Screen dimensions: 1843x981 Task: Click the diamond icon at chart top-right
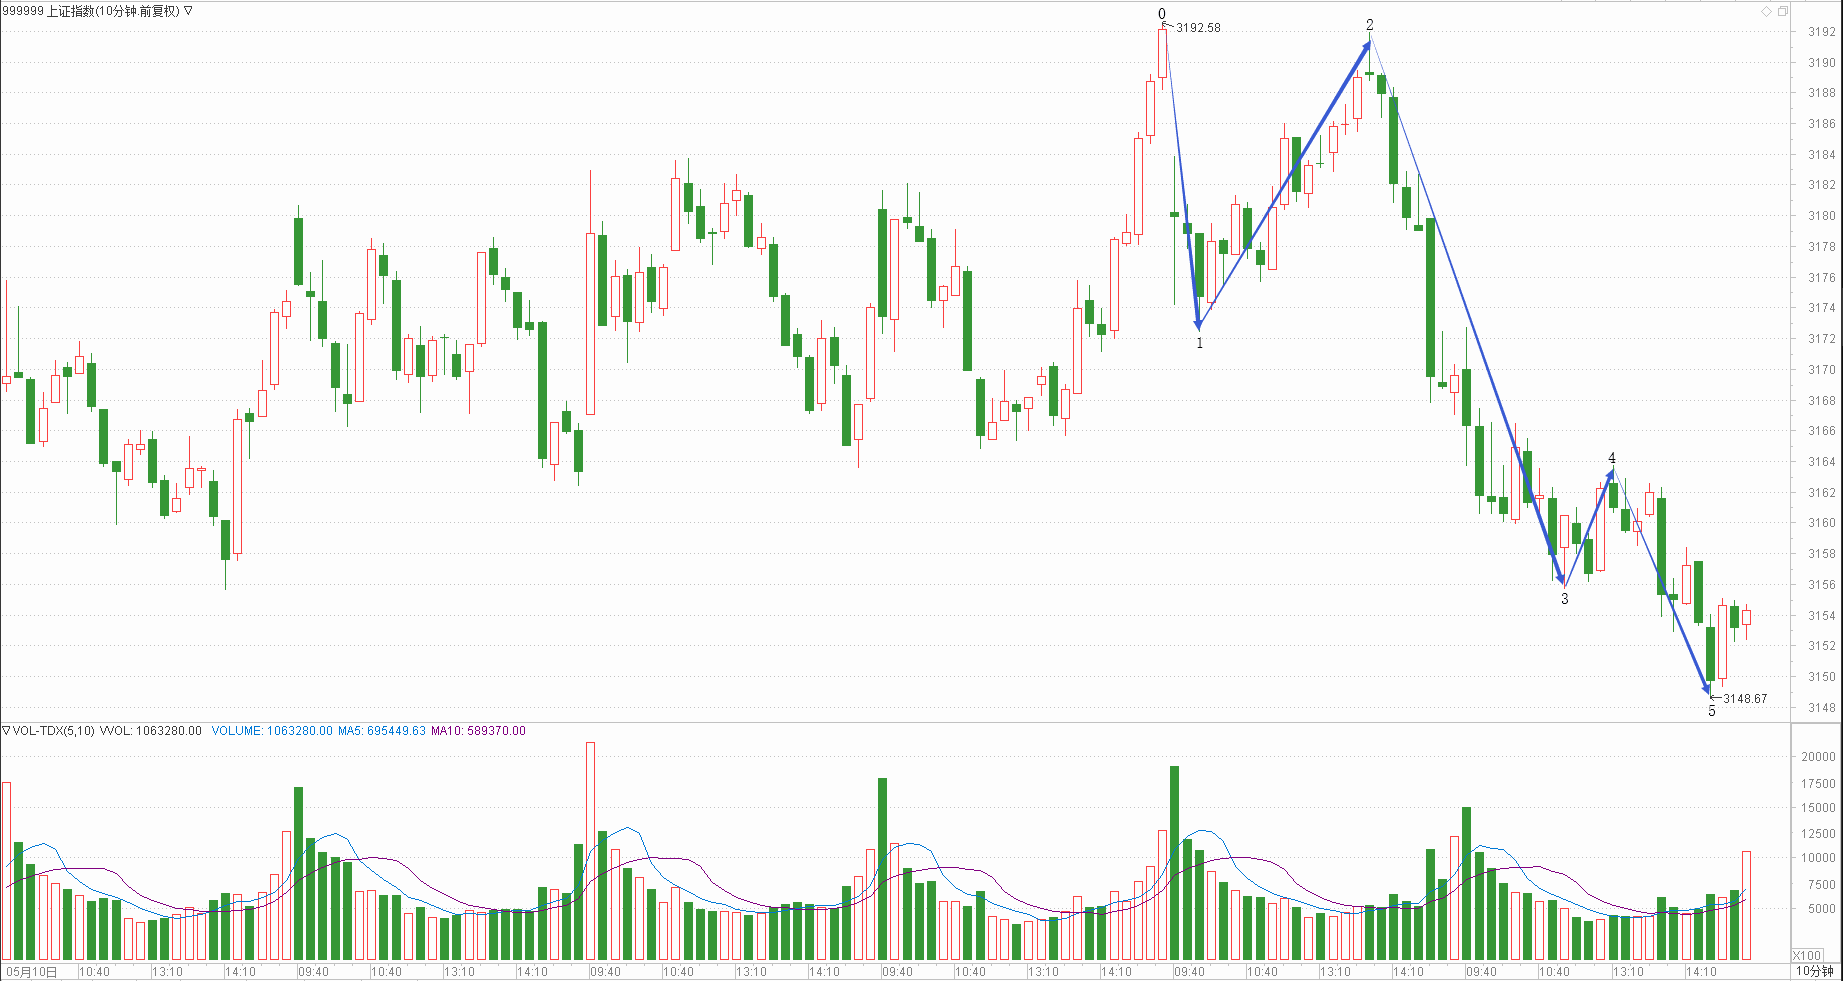pyautogui.click(x=1767, y=11)
